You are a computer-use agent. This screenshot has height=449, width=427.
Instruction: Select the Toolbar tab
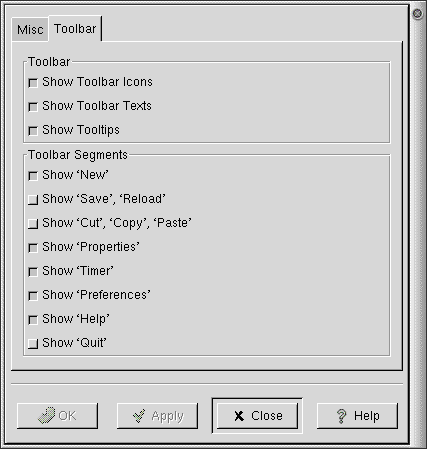[75, 29]
